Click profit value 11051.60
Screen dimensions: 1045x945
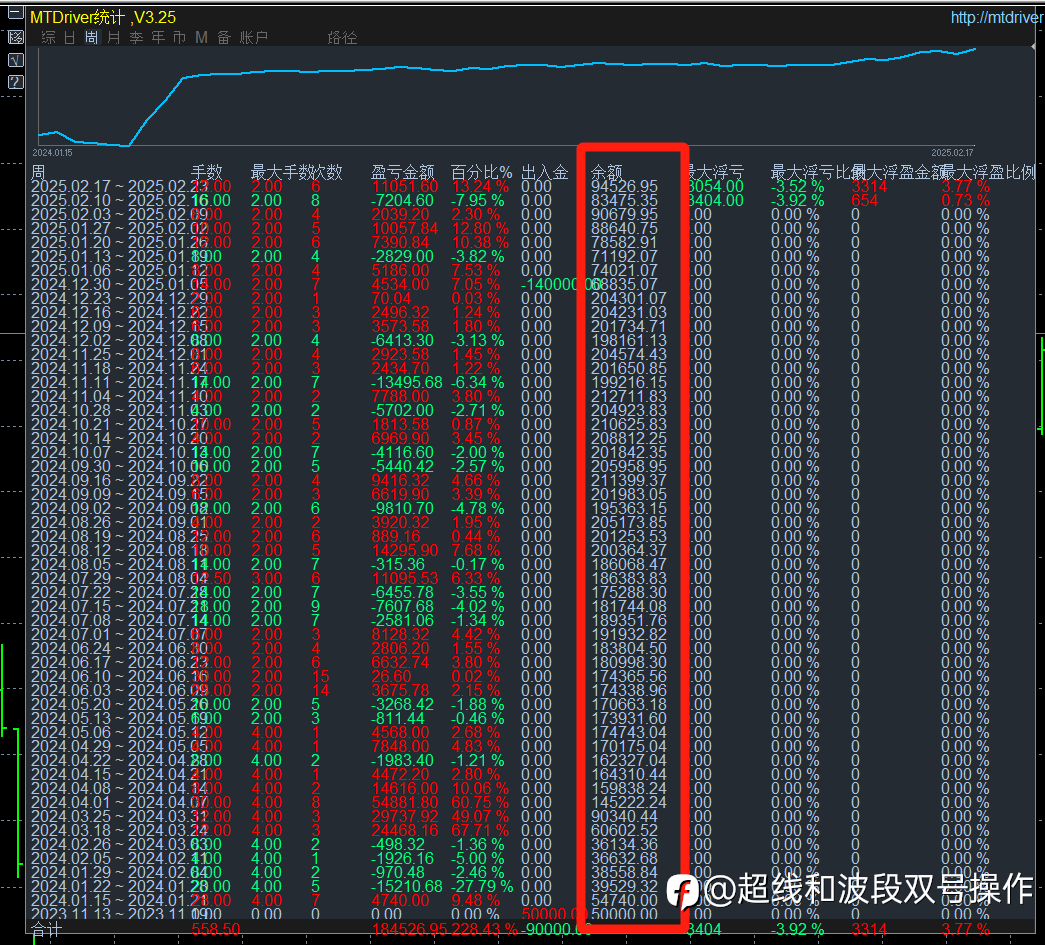coord(405,187)
